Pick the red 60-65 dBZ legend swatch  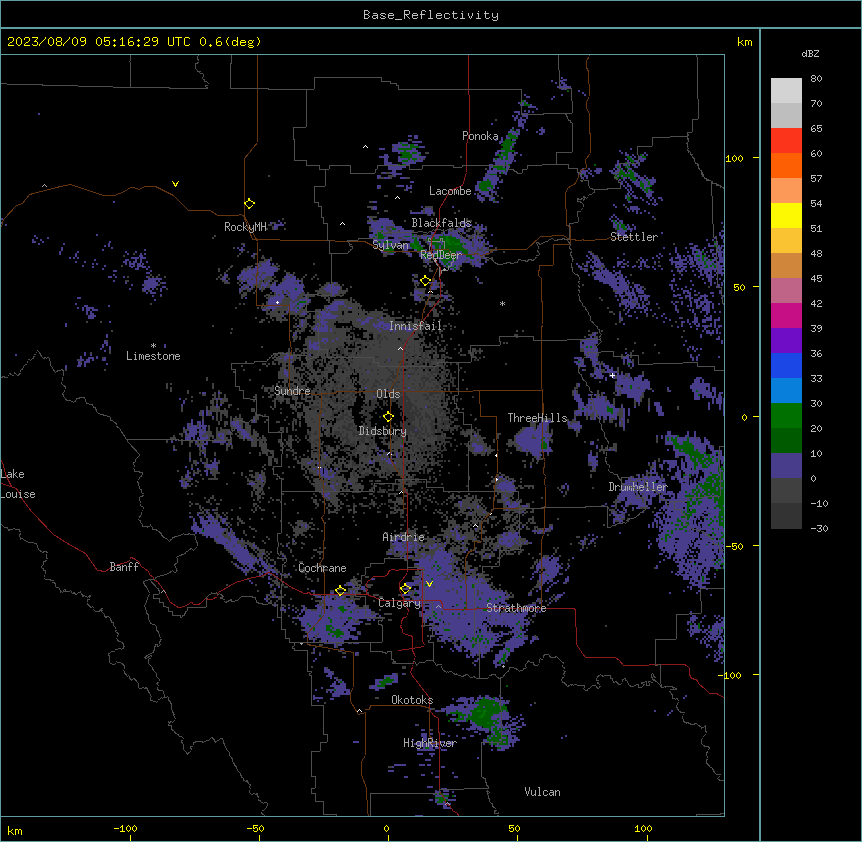click(x=786, y=141)
